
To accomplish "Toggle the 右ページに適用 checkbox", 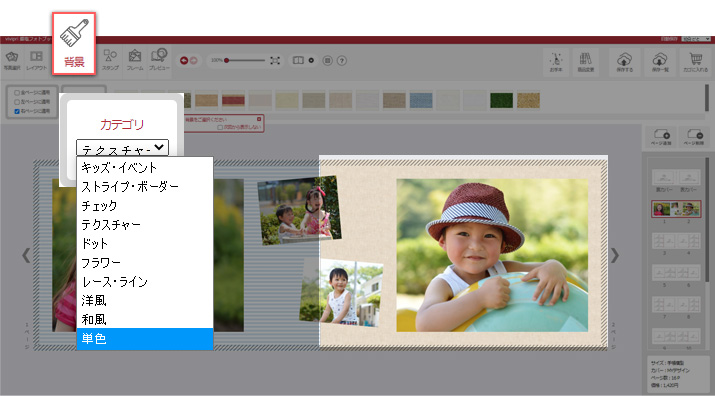I will pos(17,111).
